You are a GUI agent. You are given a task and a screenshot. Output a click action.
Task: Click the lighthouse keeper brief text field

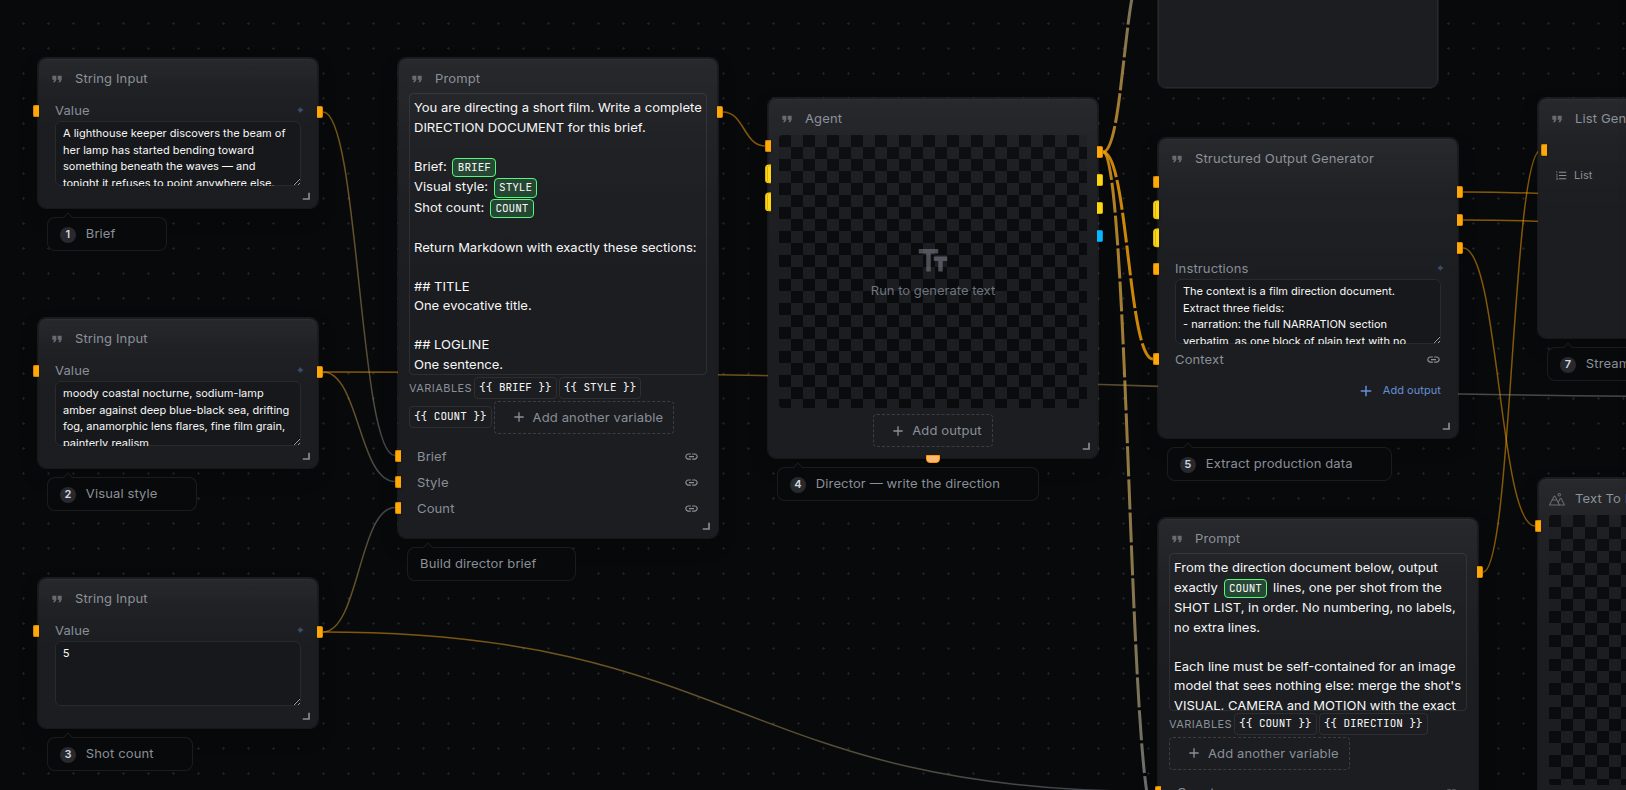click(x=178, y=155)
